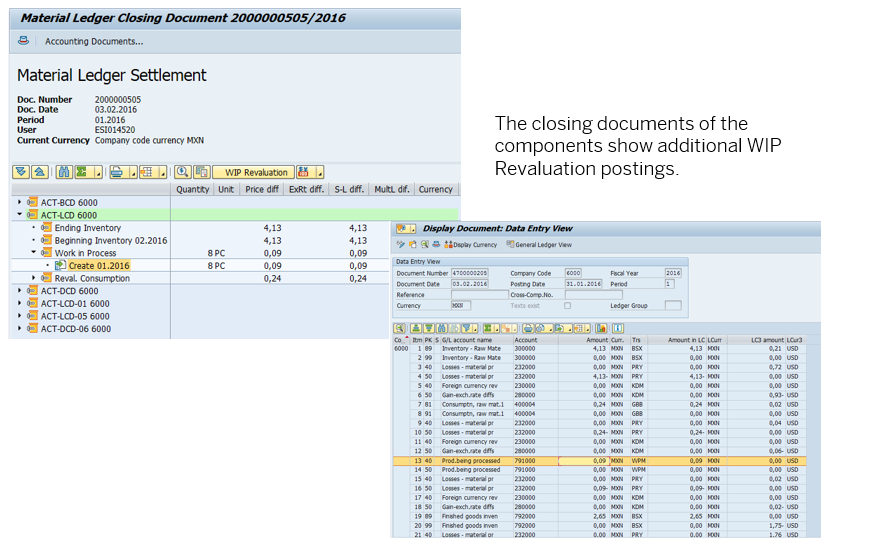Click the Posting Date field
Image resolution: width=885 pixels, height=549 pixels.
(x=584, y=284)
